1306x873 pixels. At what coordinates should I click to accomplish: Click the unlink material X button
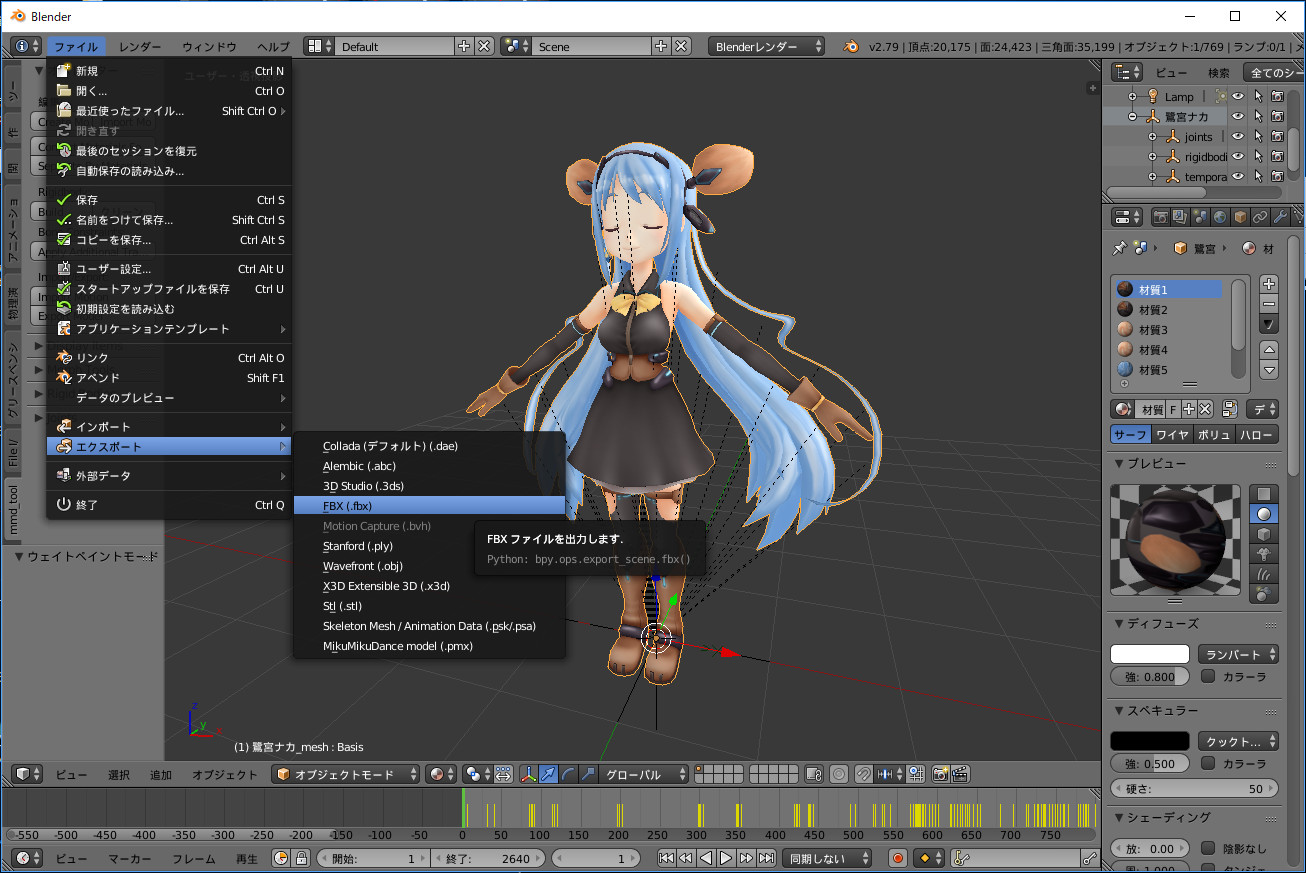pos(1206,409)
